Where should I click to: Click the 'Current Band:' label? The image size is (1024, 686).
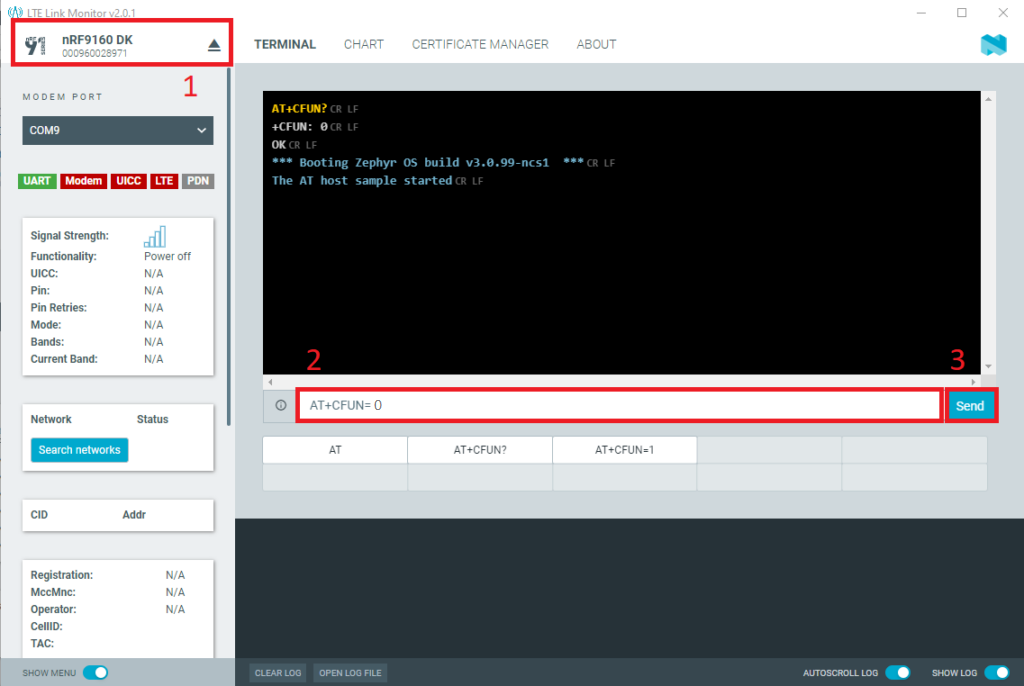pyautogui.click(x=64, y=359)
